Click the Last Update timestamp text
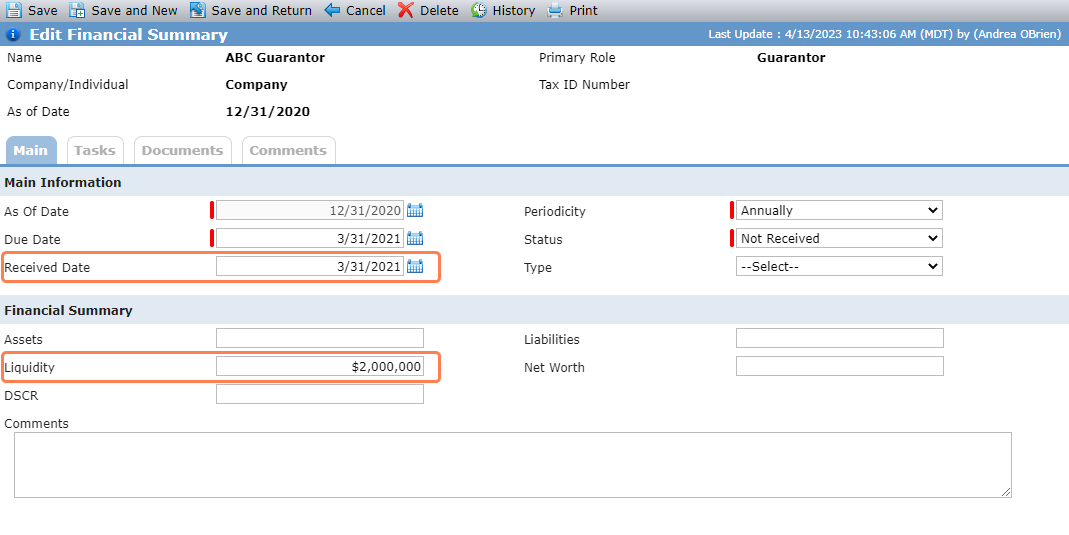This screenshot has height=535, width=1069. 884,35
